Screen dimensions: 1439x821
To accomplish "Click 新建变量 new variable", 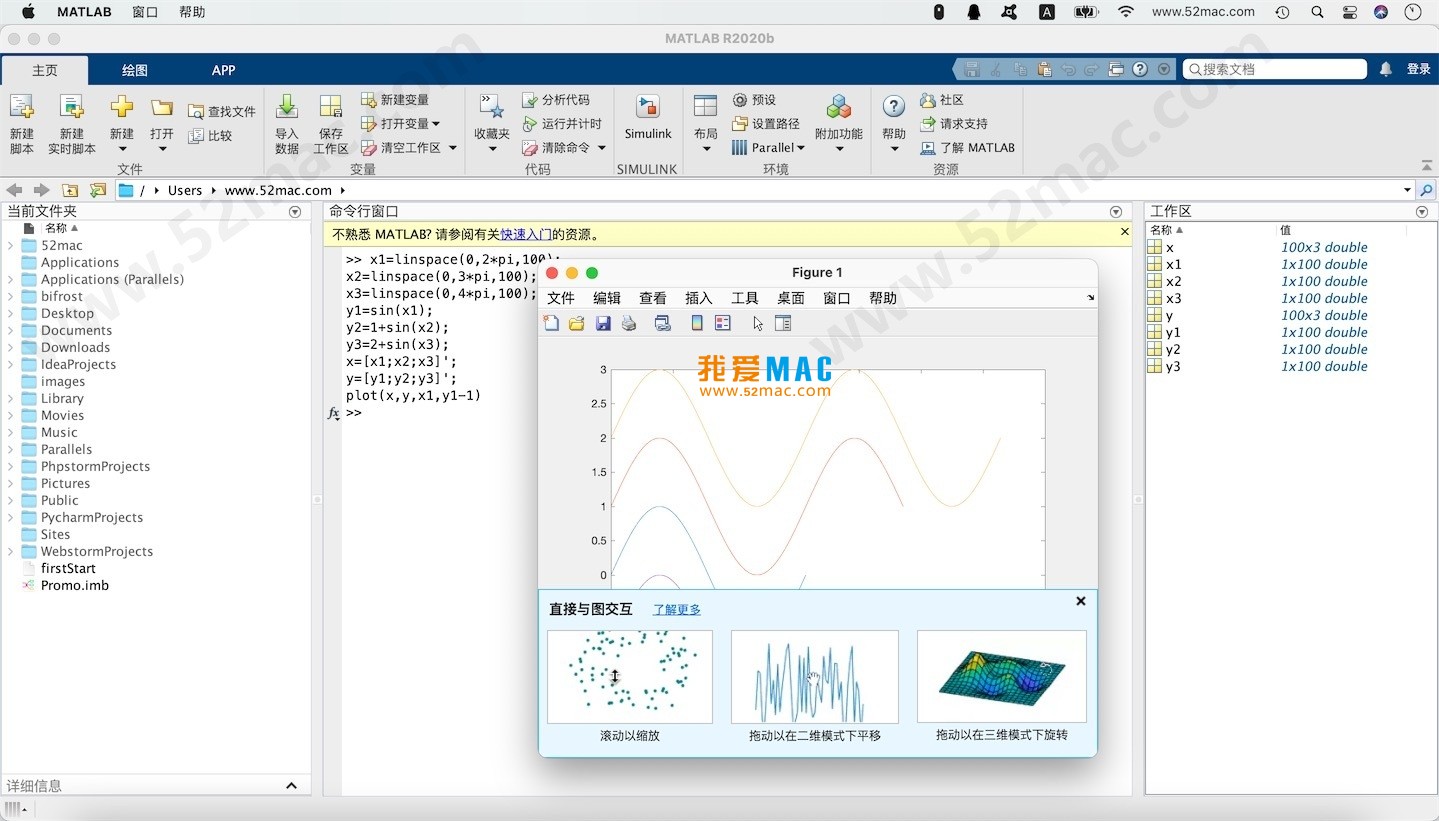I will [395, 100].
